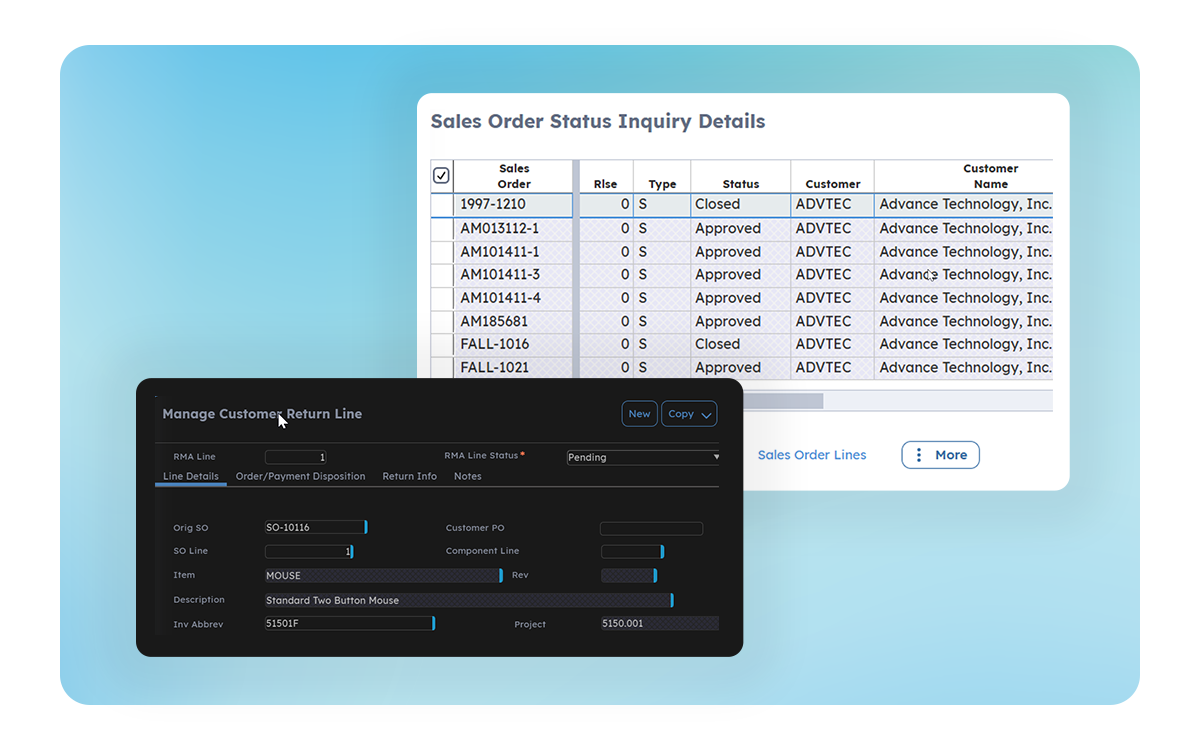This screenshot has height=750, width=1200.
Task: Open the Sales Order Lines link
Action: tap(811, 455)
